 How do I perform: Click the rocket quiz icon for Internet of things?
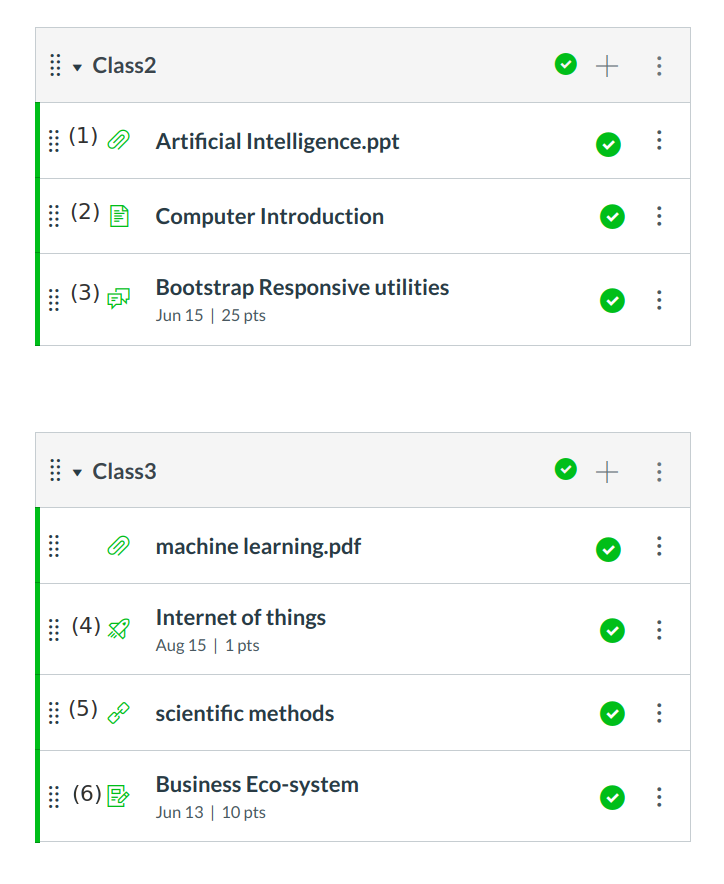[118, 629]
